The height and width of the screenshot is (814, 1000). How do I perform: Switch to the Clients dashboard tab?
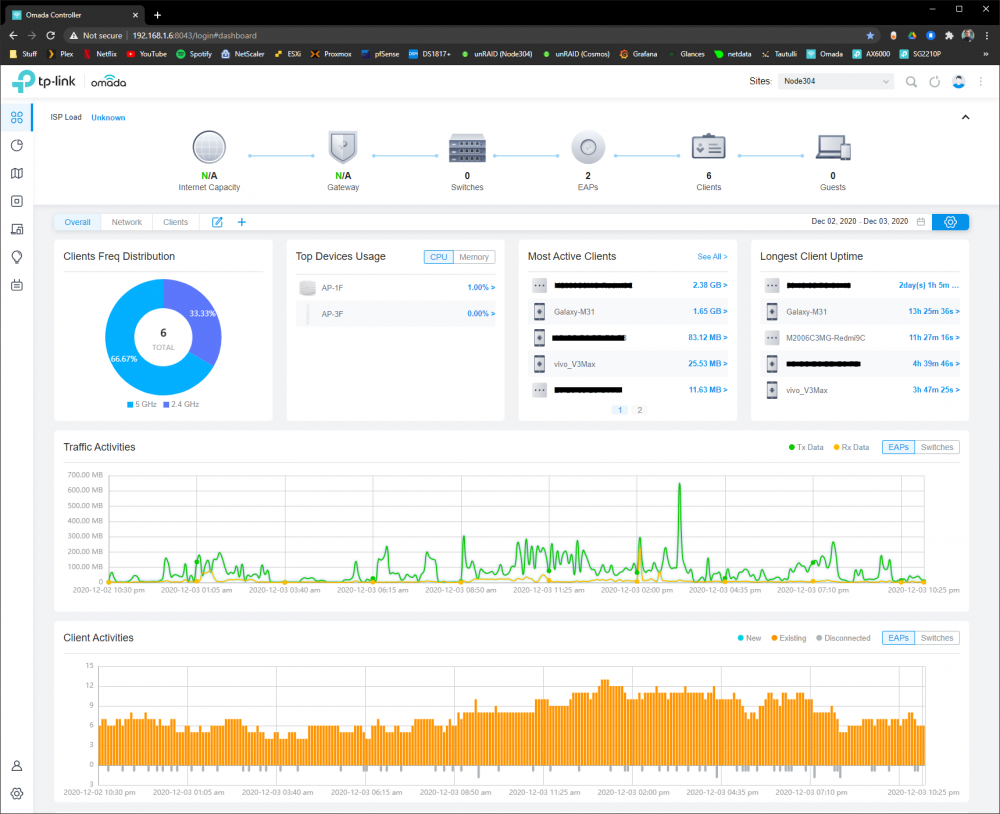[x=175, y=222]
